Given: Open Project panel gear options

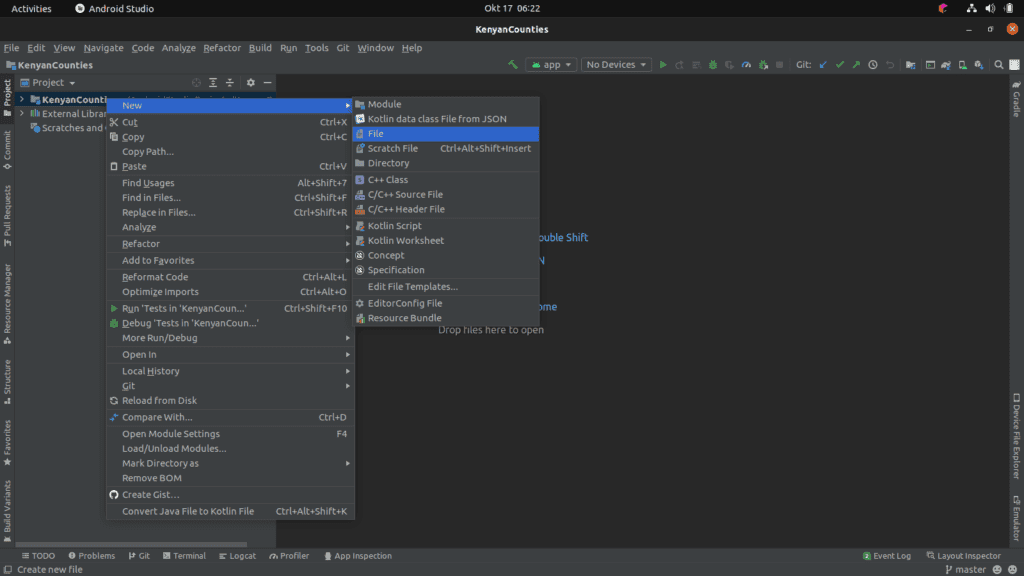Looking at the screenshot, I should [x=251, y=83].
